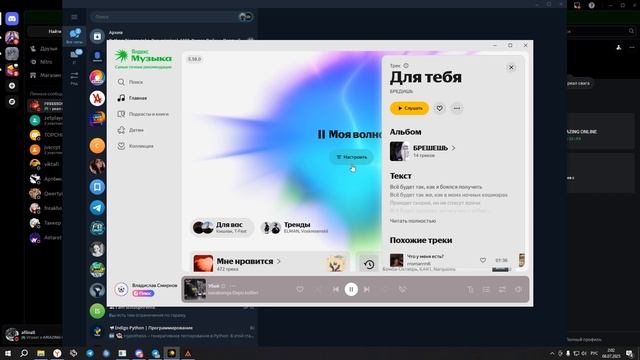This screenshot has height=360, width=640.
Task: Open Discord home icon
Action: 12,19
